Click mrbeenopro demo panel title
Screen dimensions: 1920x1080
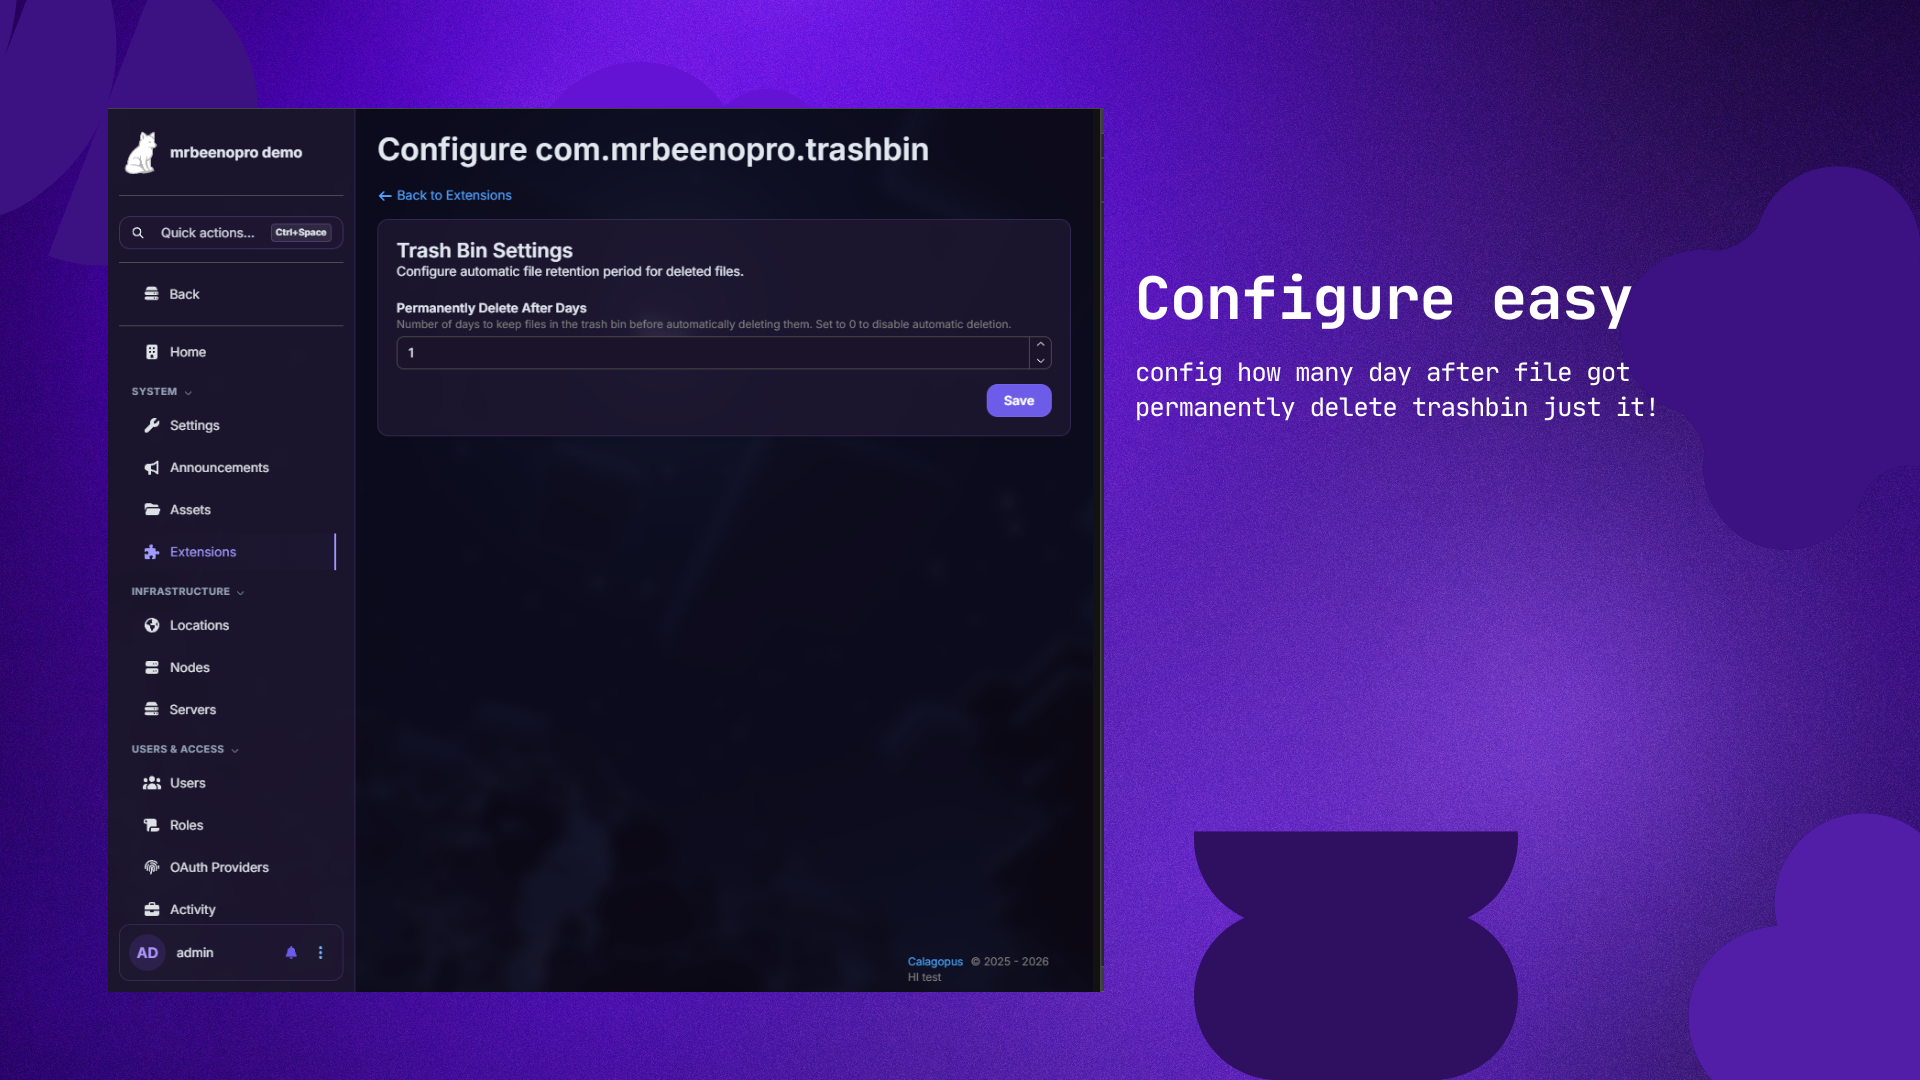(236, 153)
